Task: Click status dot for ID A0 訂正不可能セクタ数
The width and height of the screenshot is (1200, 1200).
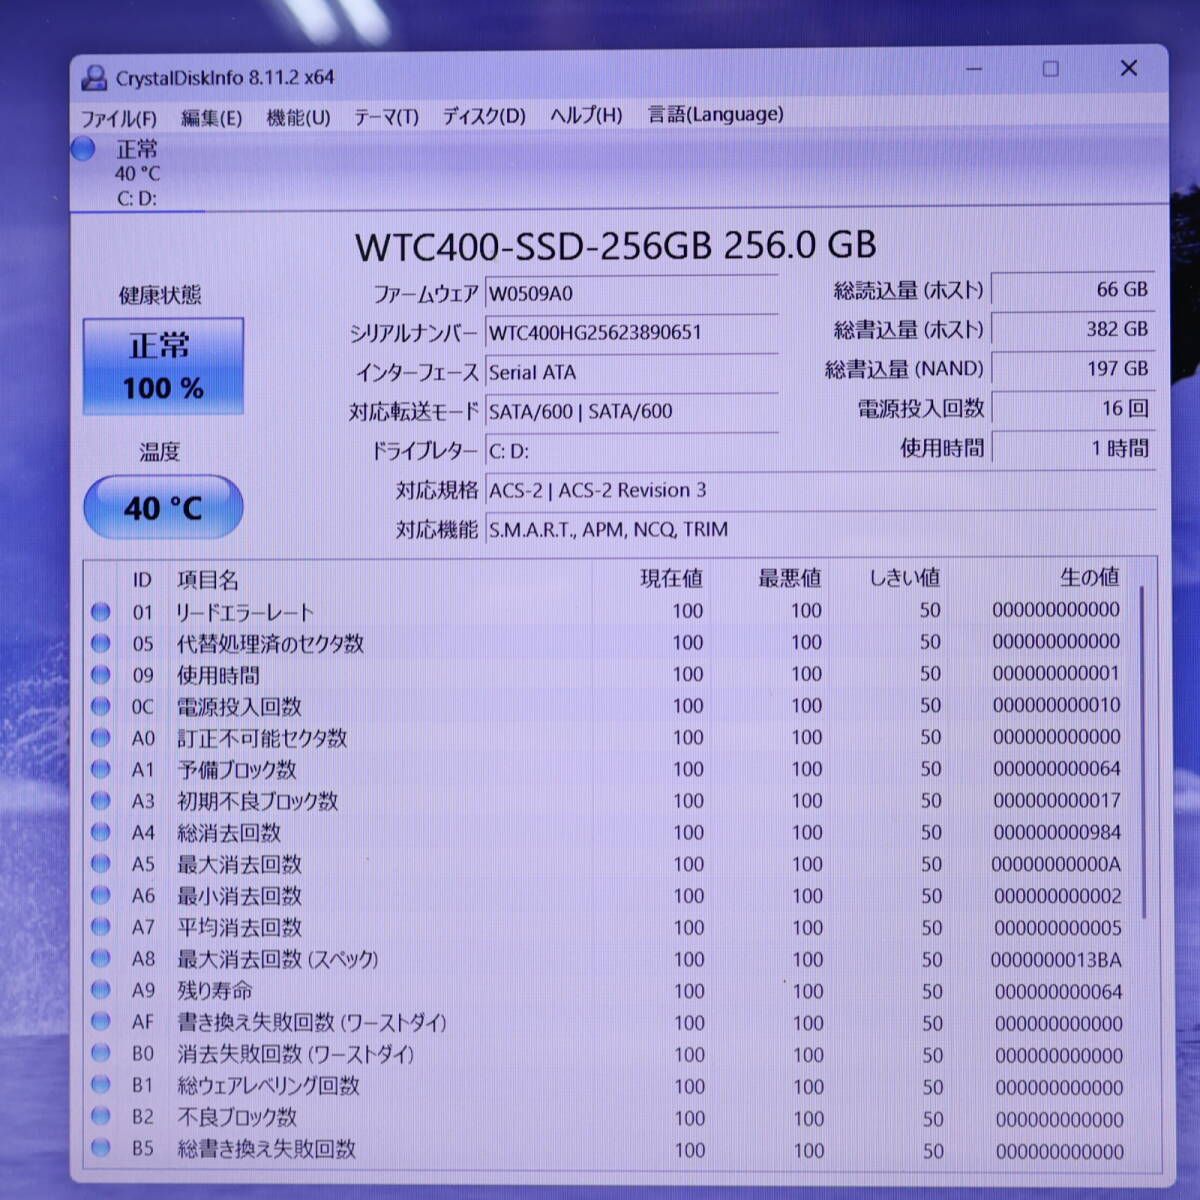Action: [x=101, y=738]
